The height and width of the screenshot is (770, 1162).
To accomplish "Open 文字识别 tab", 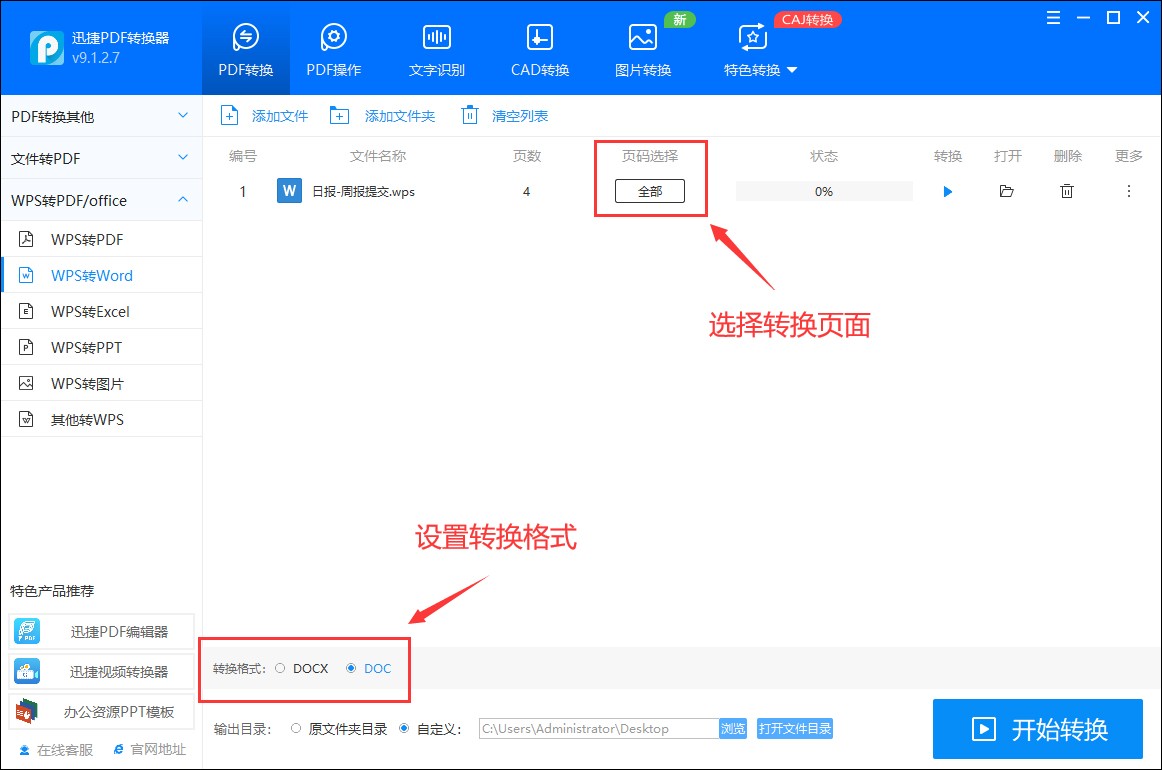I will (436, 49).
